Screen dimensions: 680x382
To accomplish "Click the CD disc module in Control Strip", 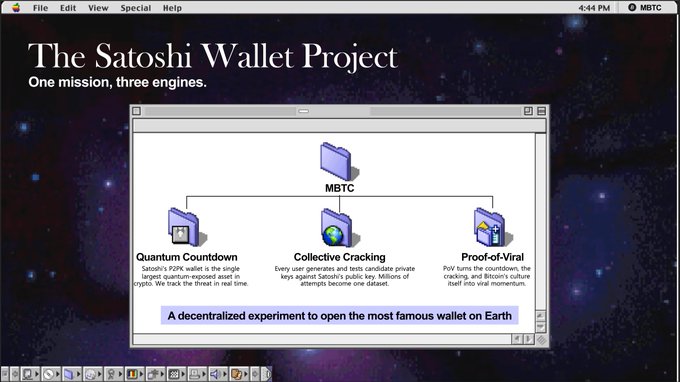I will [48, 374].
